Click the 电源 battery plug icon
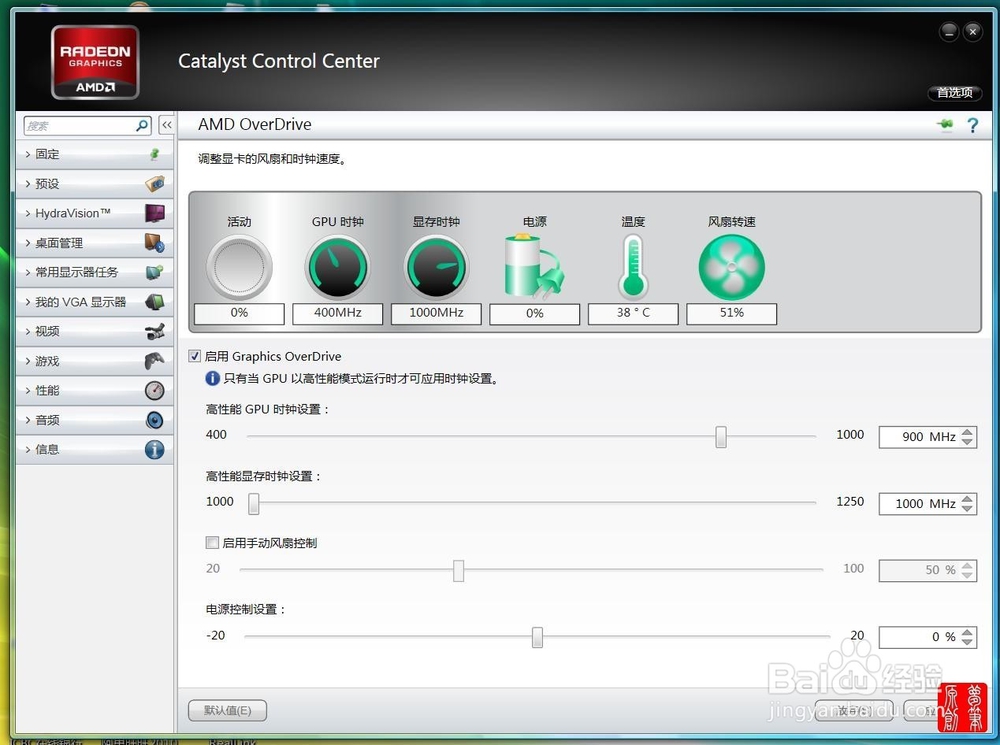Screen dimensions: 1000x745 pyautogui.click(x=534, y=266)
